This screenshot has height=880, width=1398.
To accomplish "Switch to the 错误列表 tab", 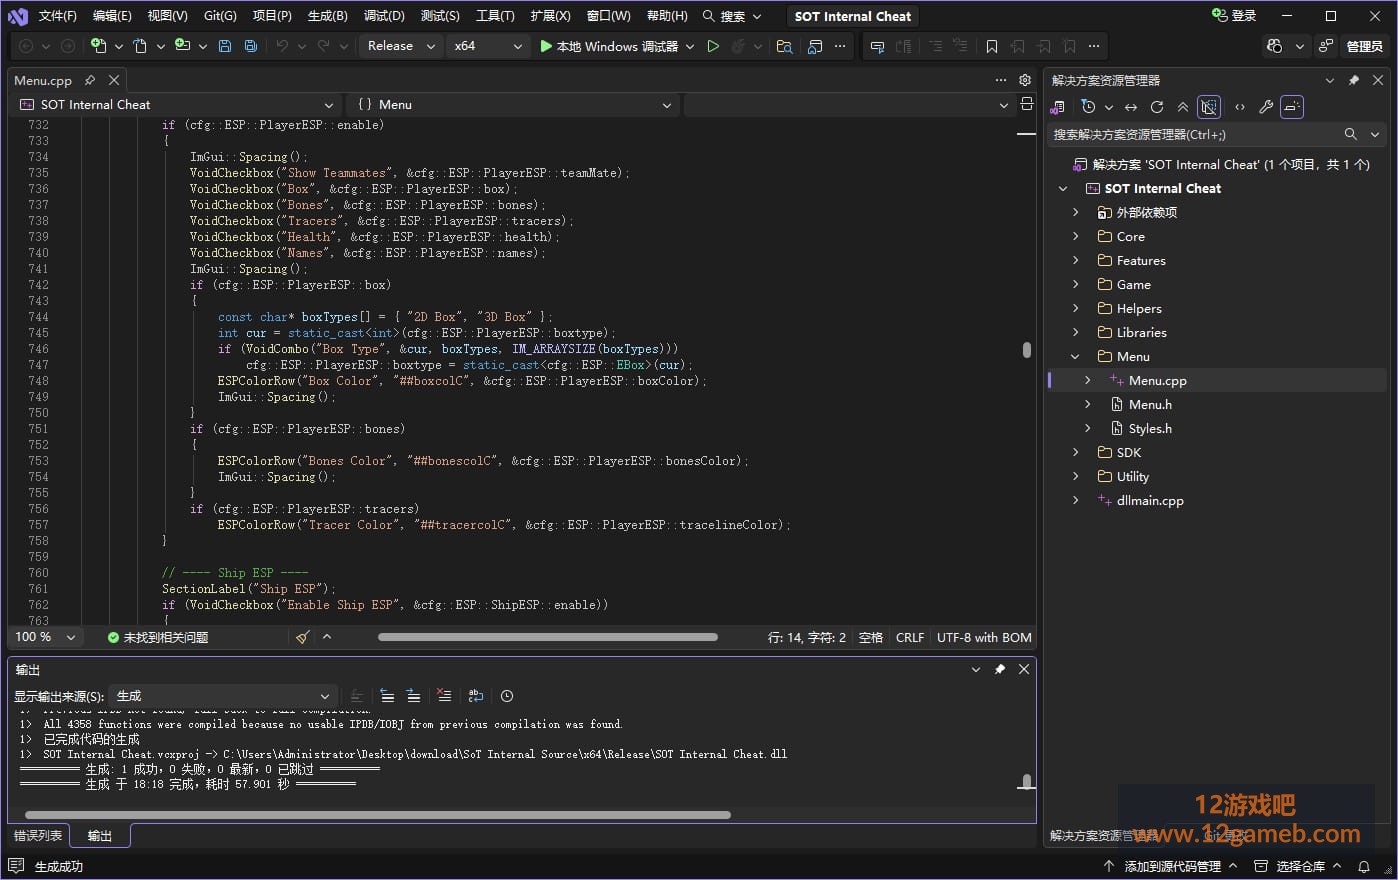I will [38, 835].
